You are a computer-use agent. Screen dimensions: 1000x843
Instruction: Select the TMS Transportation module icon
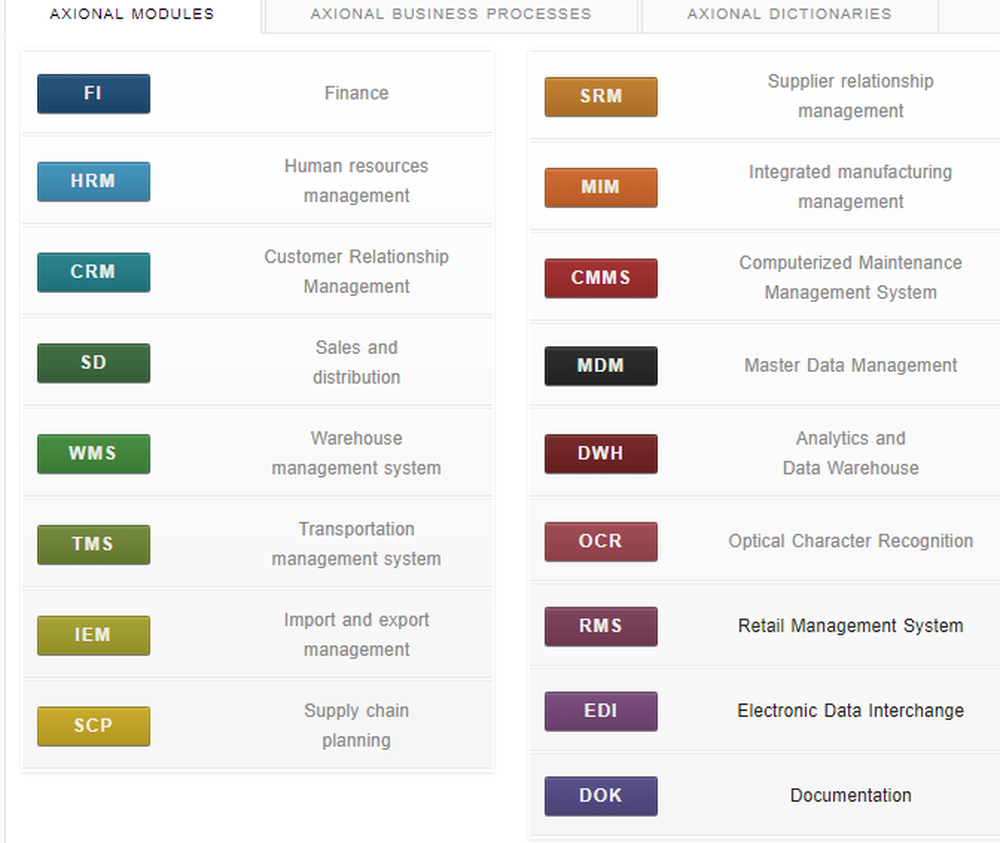[93, 545]
